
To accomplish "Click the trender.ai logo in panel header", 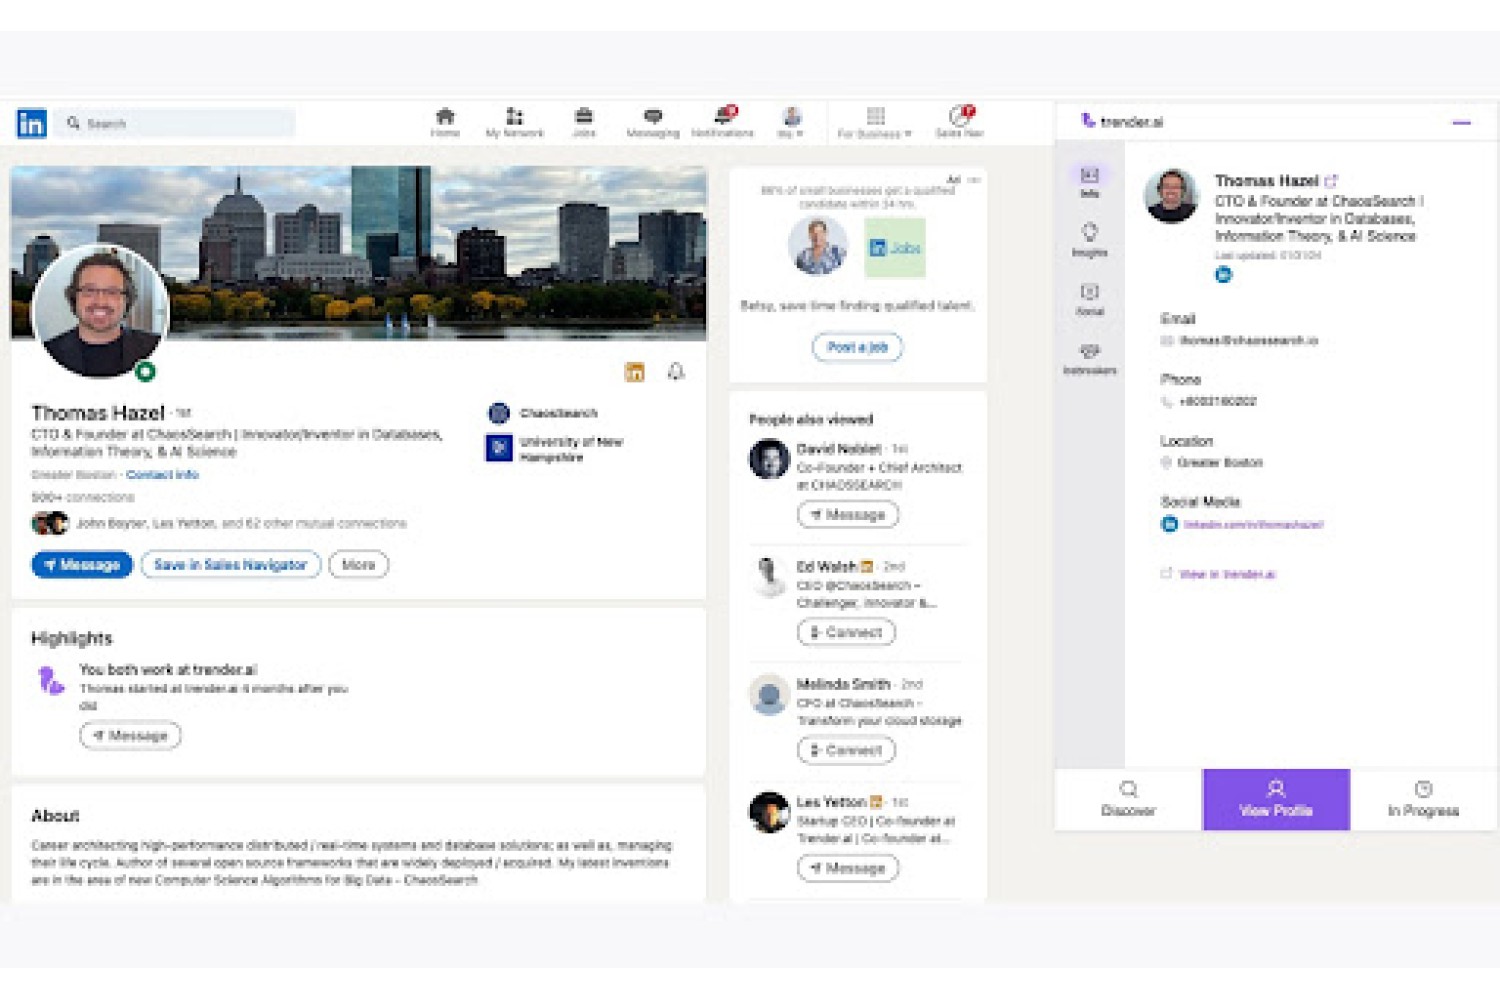I will 1122,121.
